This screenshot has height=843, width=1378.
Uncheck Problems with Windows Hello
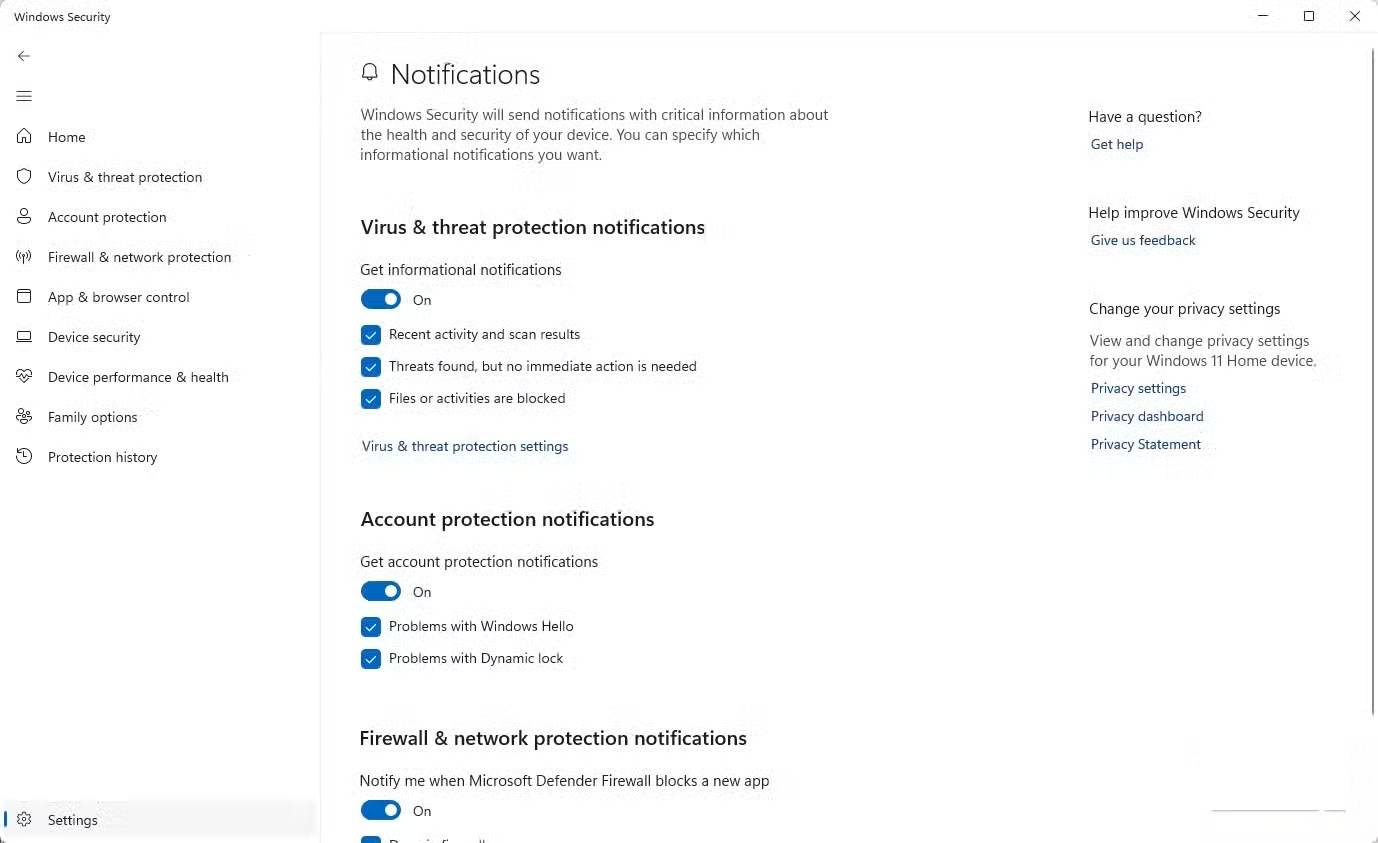[x=371, y=627]
